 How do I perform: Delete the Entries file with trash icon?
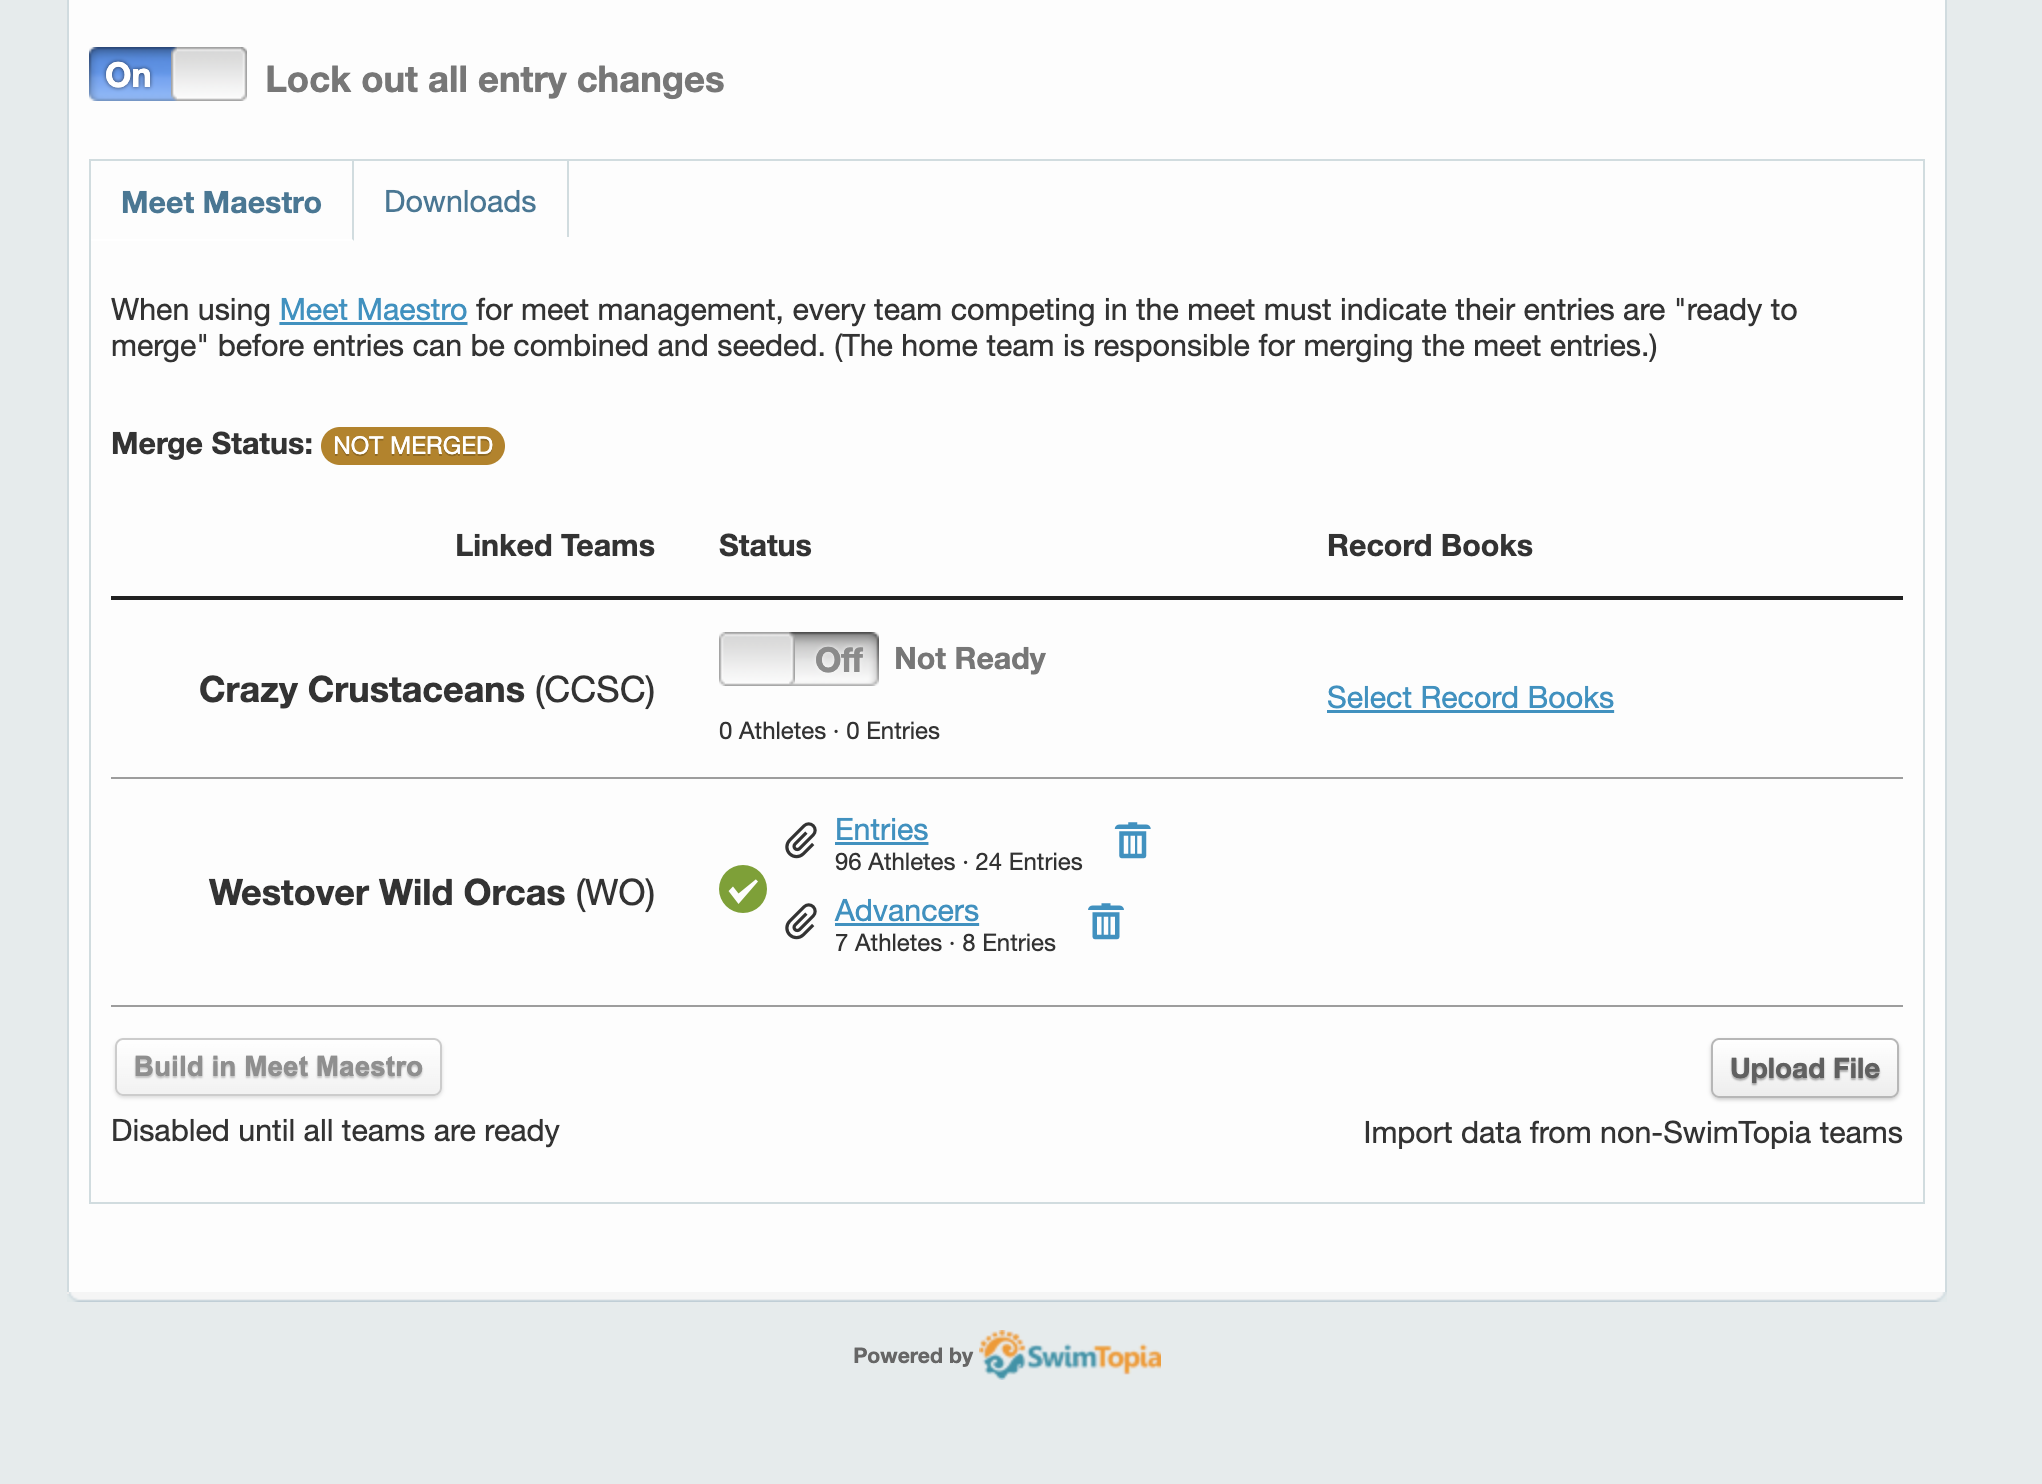[x=1132, y=841]
